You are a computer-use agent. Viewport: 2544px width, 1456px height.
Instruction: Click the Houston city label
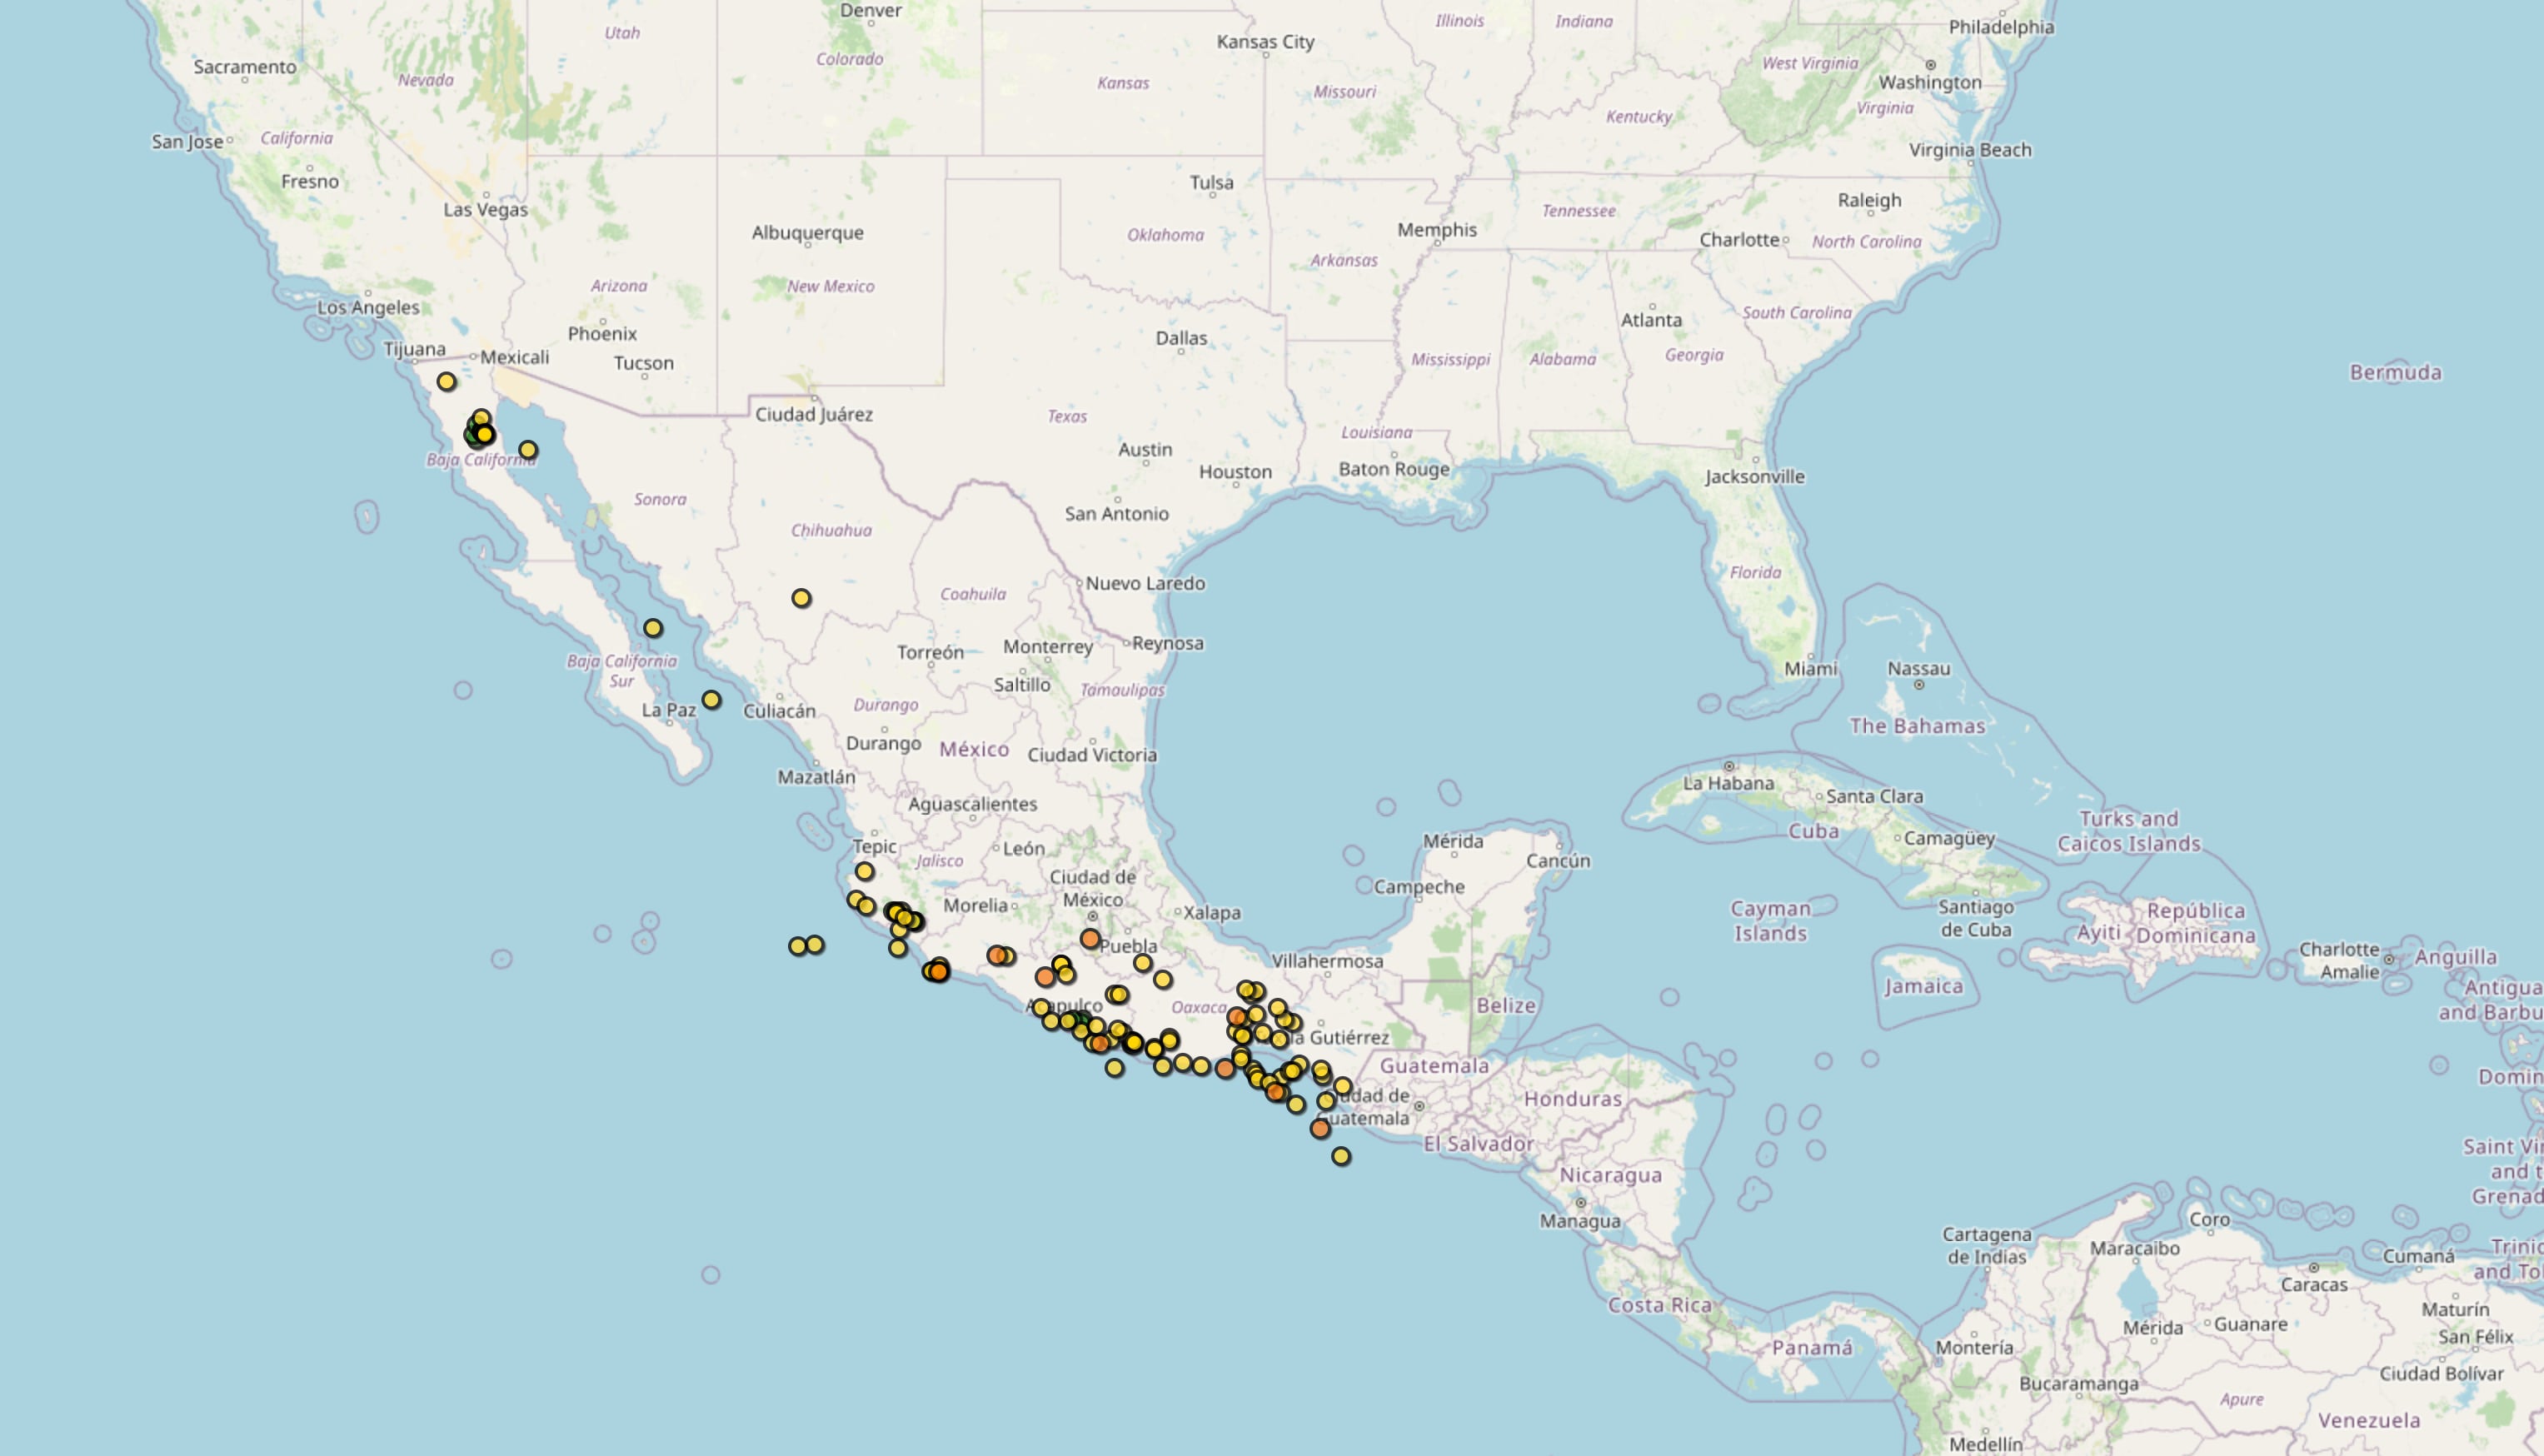pos(1235,472)
